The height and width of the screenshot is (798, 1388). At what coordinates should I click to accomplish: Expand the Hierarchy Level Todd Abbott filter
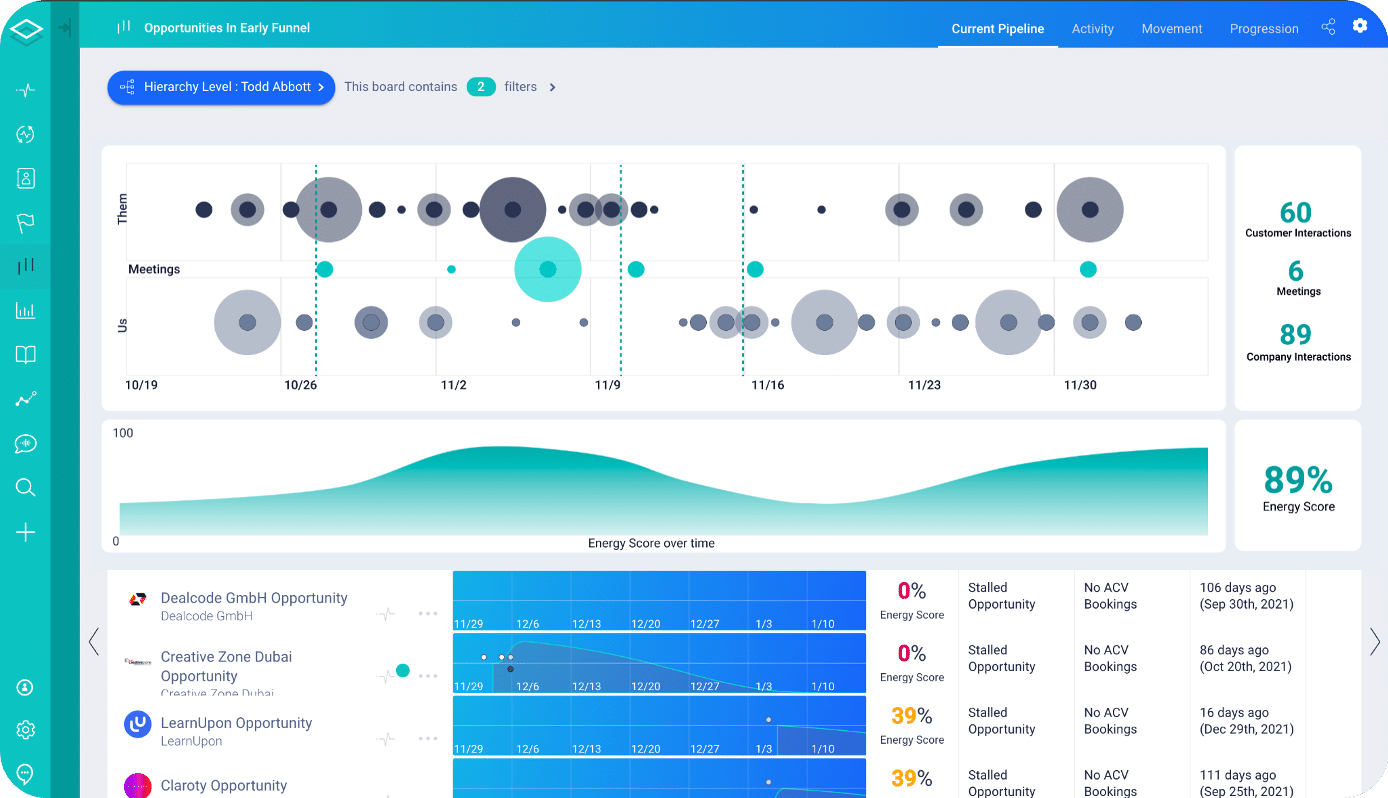(x=221, y=87)
